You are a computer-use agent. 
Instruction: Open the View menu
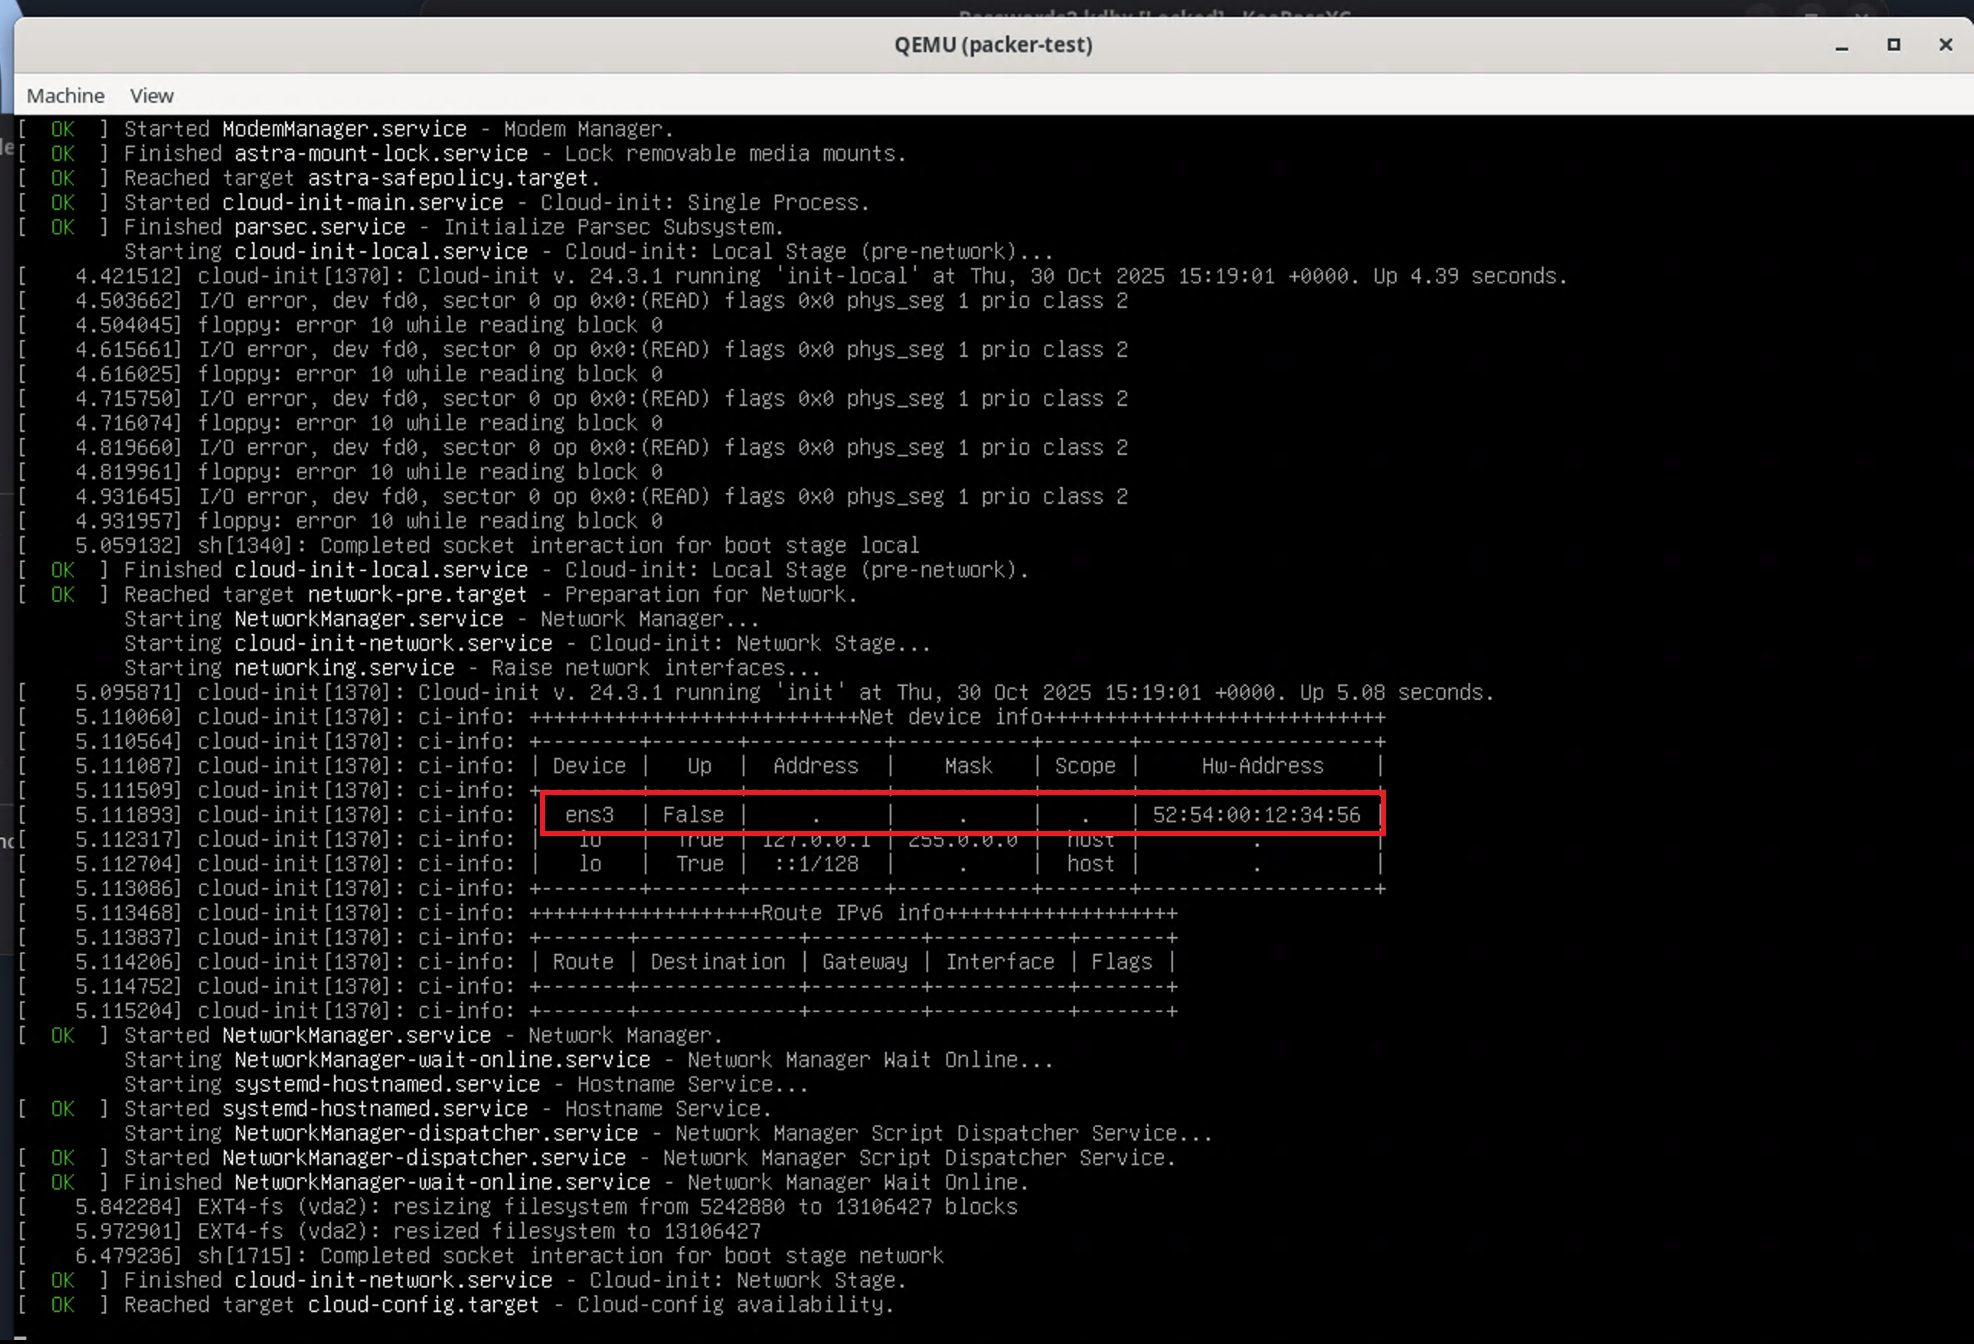click(151, 95)
